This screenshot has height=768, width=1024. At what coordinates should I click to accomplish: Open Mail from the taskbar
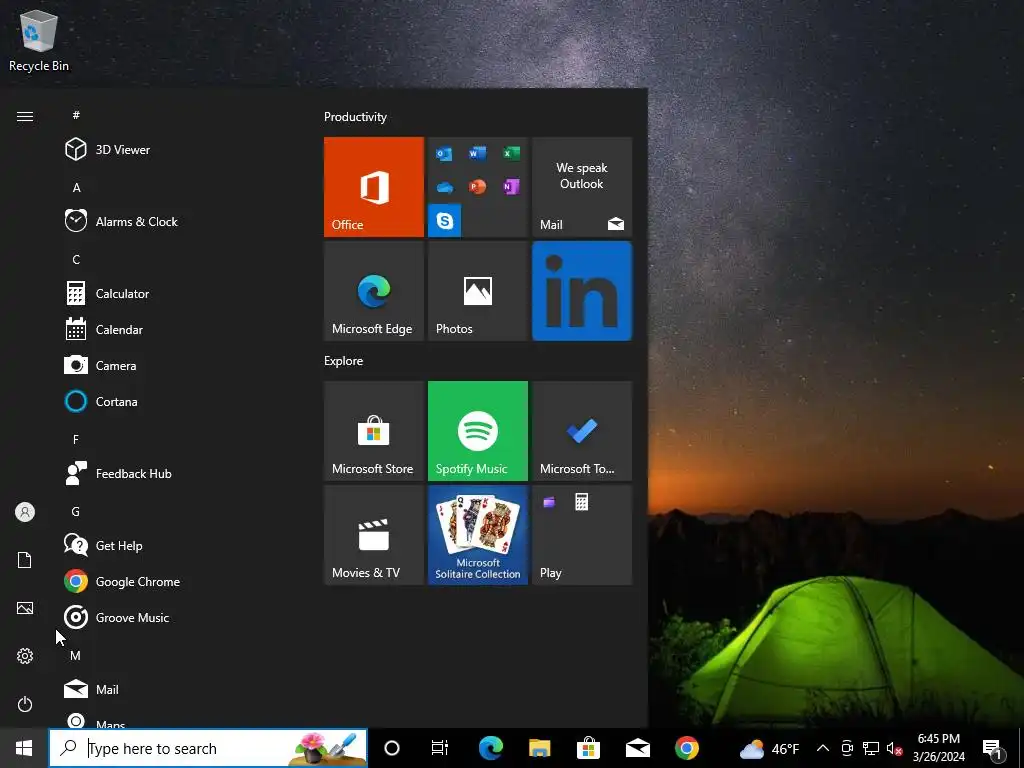[637, 748]
